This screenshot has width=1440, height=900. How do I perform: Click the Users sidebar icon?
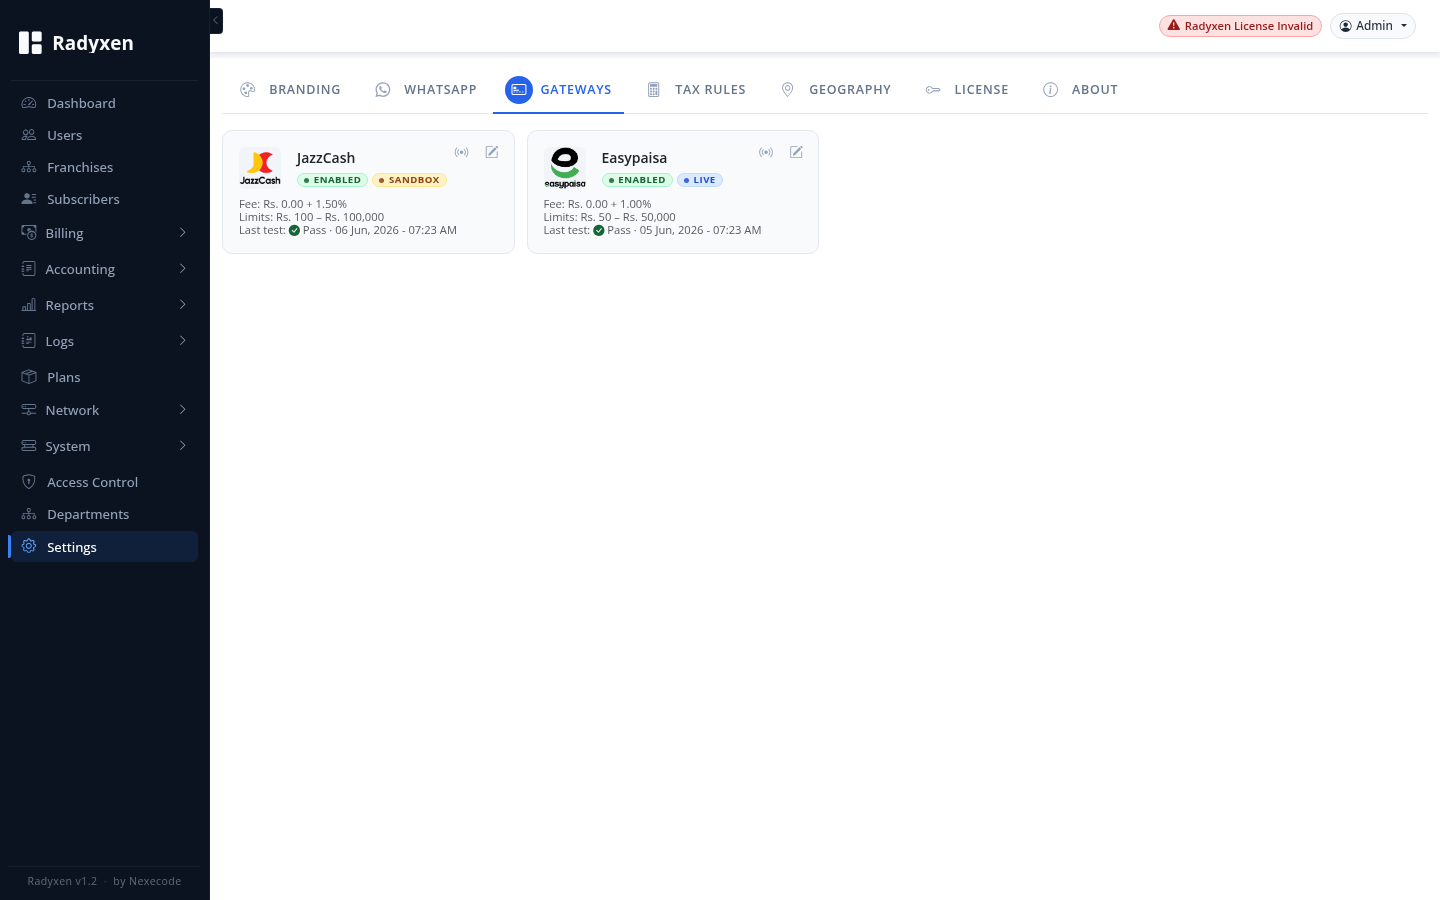[x=29, y=135]
